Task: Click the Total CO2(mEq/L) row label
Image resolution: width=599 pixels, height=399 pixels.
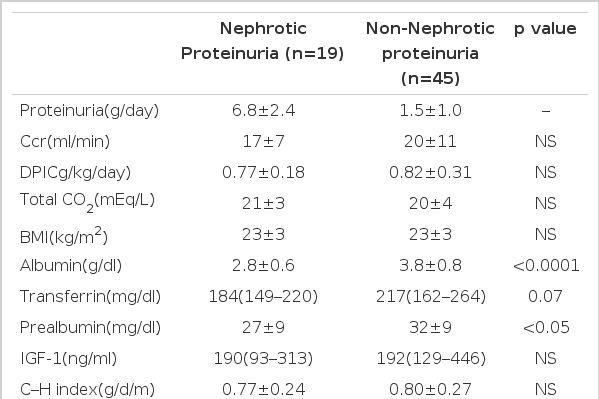Action: pos(87,202)
